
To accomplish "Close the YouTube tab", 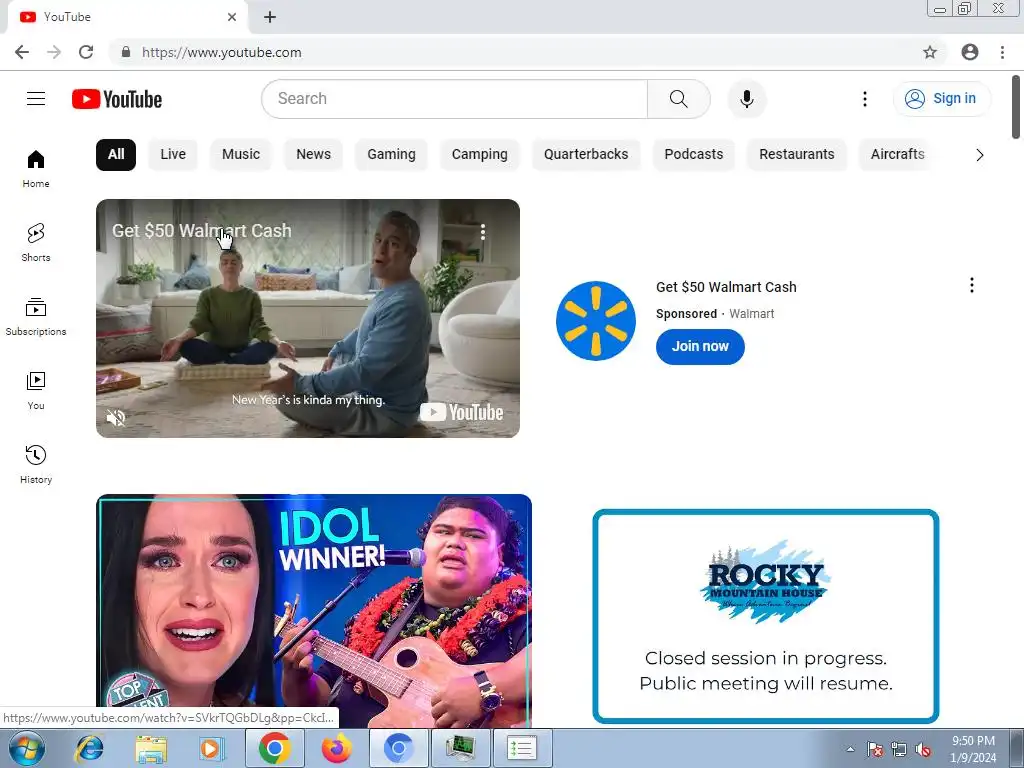I will click(x=232, y=17).
